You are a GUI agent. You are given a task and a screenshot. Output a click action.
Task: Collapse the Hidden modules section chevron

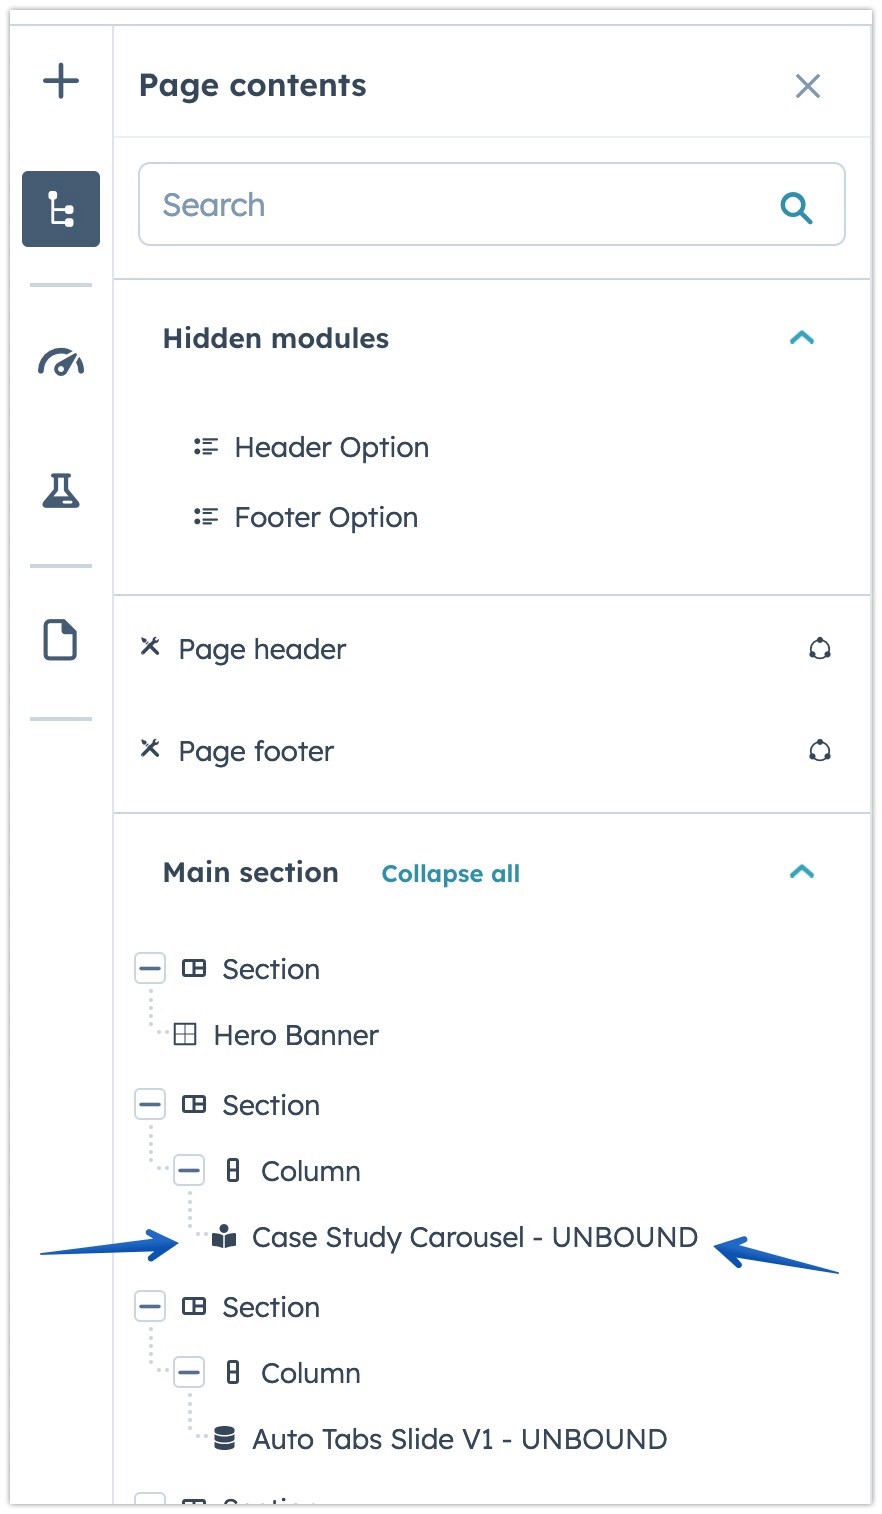click(x=802, y=338)
